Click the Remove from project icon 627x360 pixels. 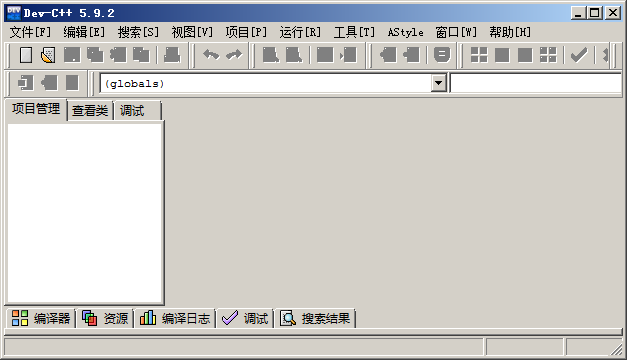(x=411, y=55)
